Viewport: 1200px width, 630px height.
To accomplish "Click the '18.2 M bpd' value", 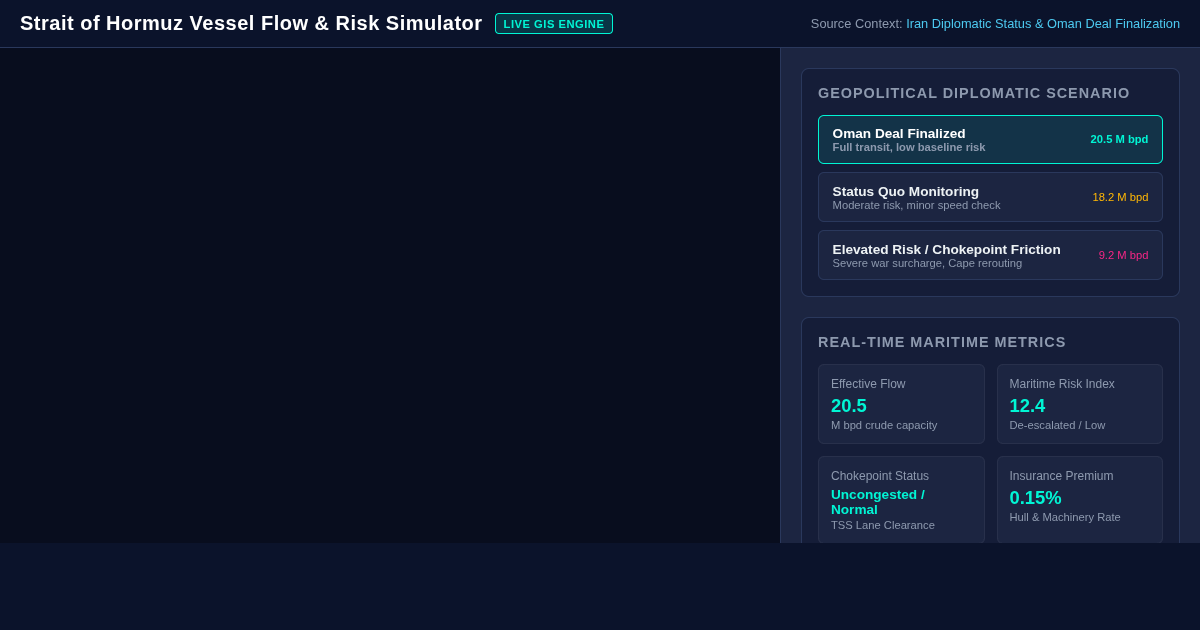I will pos(1120,197).
